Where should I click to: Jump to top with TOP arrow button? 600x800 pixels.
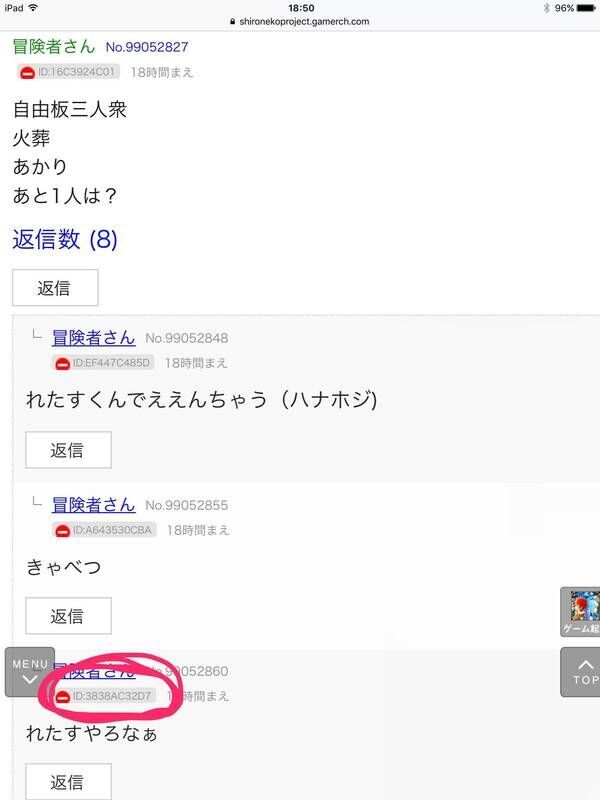[x=581, y=672]
